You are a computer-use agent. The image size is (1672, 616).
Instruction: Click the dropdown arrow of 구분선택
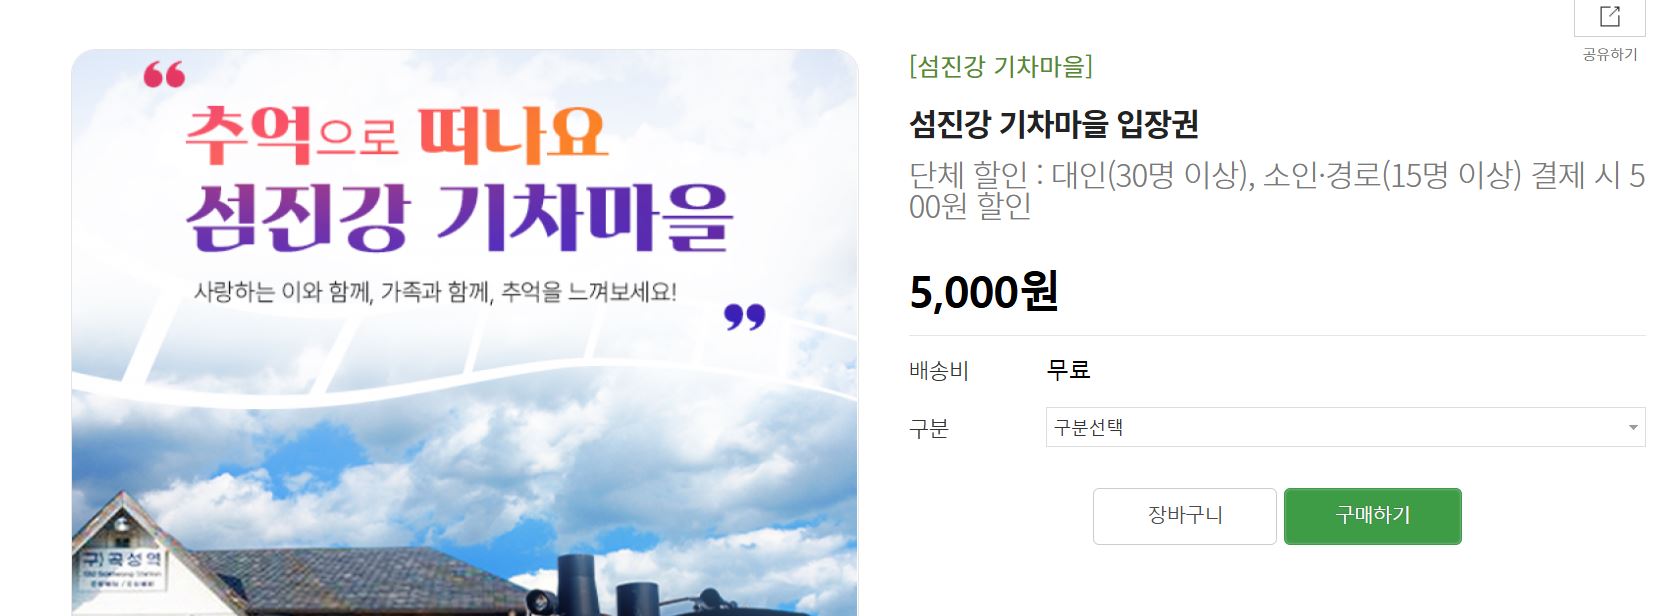1633,428
